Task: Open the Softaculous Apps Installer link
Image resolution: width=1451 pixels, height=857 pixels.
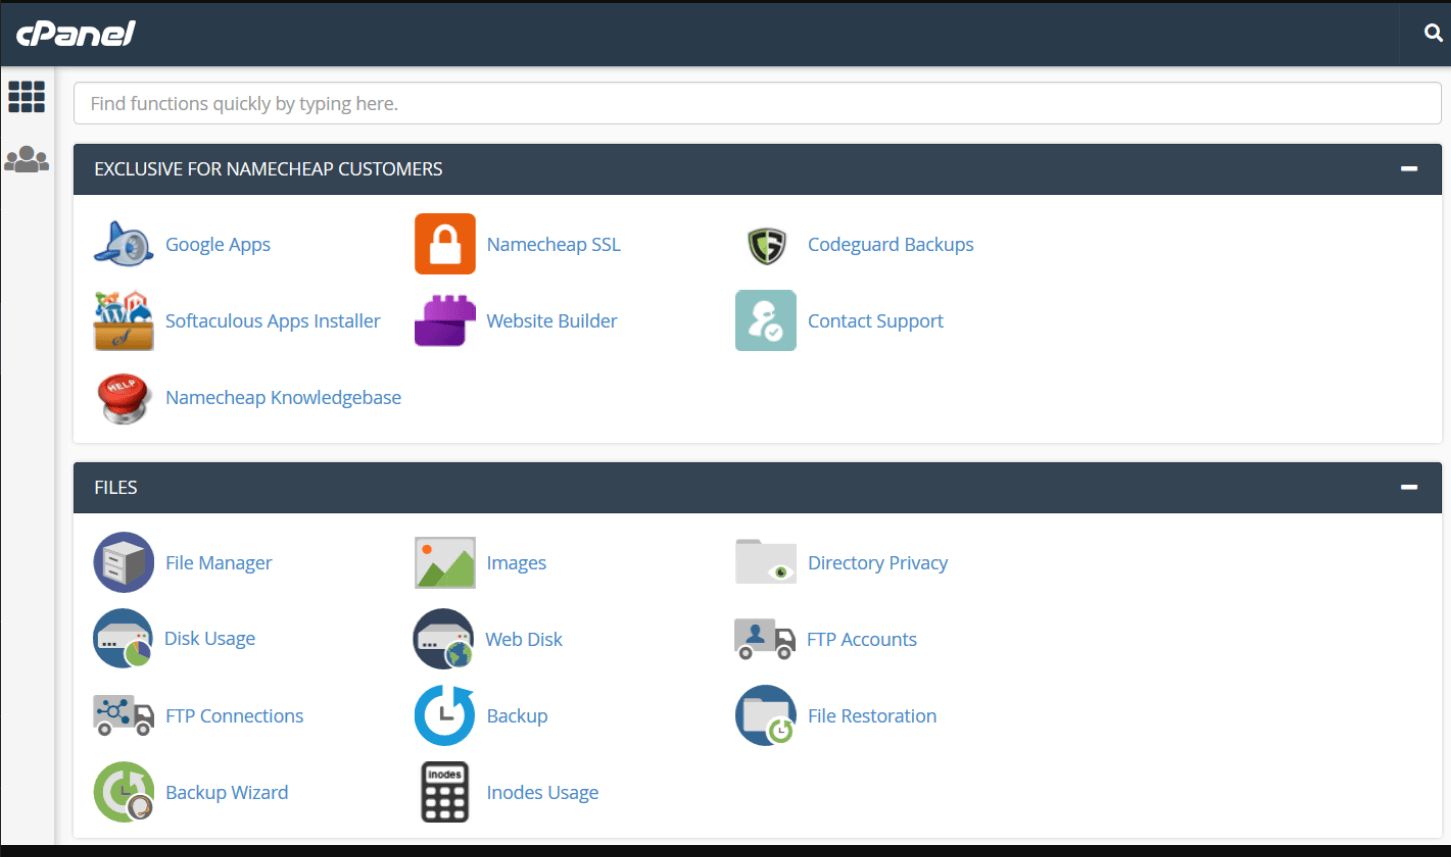Action: 273,321
